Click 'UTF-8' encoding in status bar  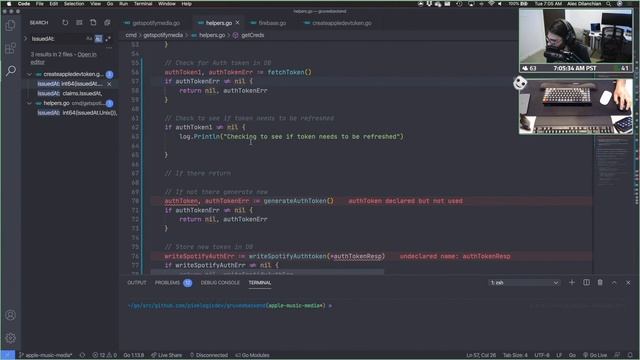click(x=542, y=355)
